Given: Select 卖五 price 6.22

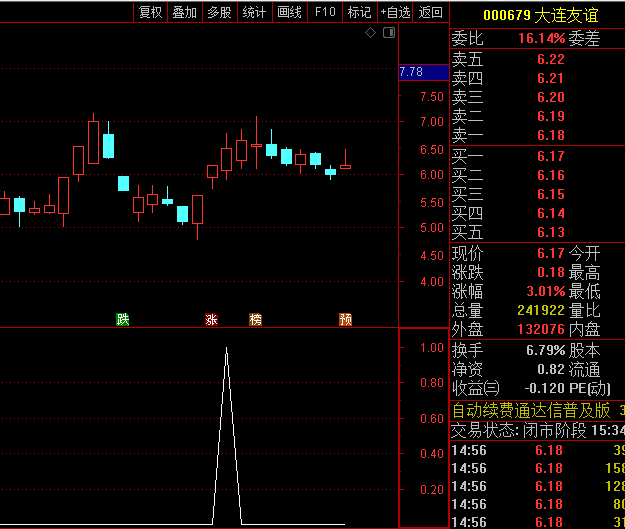Looking at the screenshot, I should (x=551, y=59).
